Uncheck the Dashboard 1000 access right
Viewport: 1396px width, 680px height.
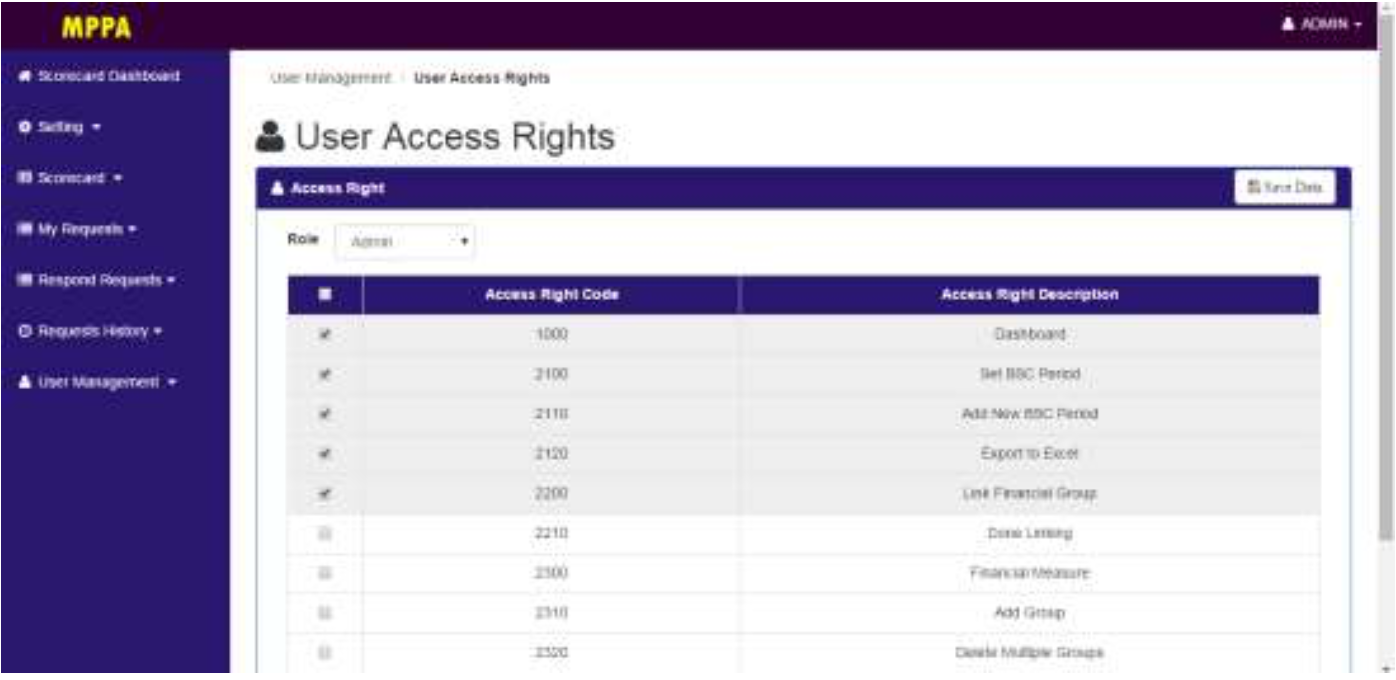(325, 335)
